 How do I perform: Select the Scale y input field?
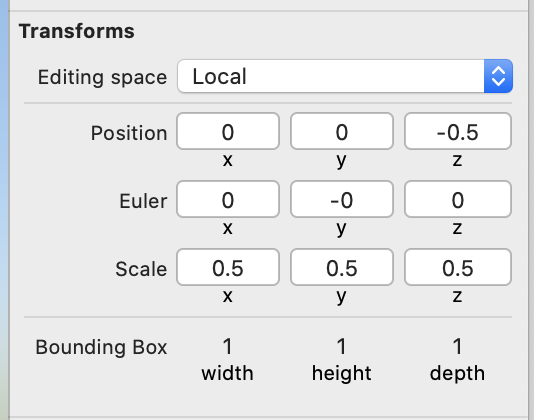(x=342, y=267)
